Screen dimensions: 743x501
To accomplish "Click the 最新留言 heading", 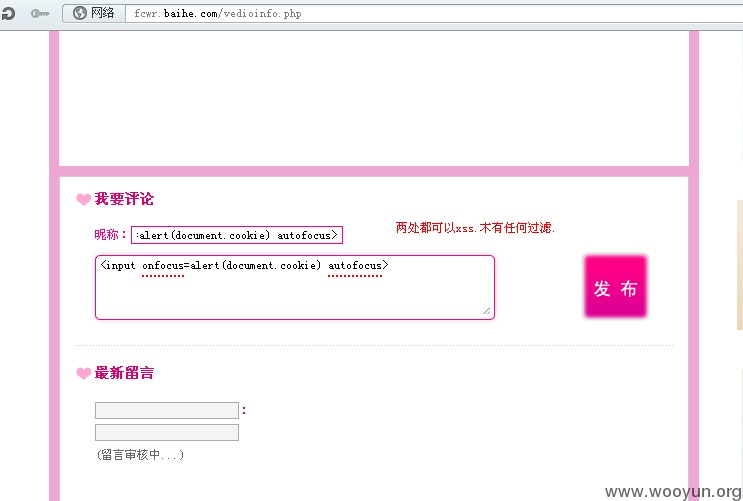I will [x=124, y=373].
